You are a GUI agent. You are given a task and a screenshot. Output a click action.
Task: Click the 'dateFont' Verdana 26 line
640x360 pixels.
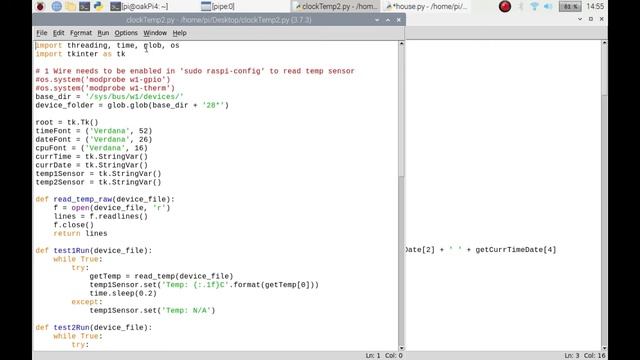pos(94,140)
